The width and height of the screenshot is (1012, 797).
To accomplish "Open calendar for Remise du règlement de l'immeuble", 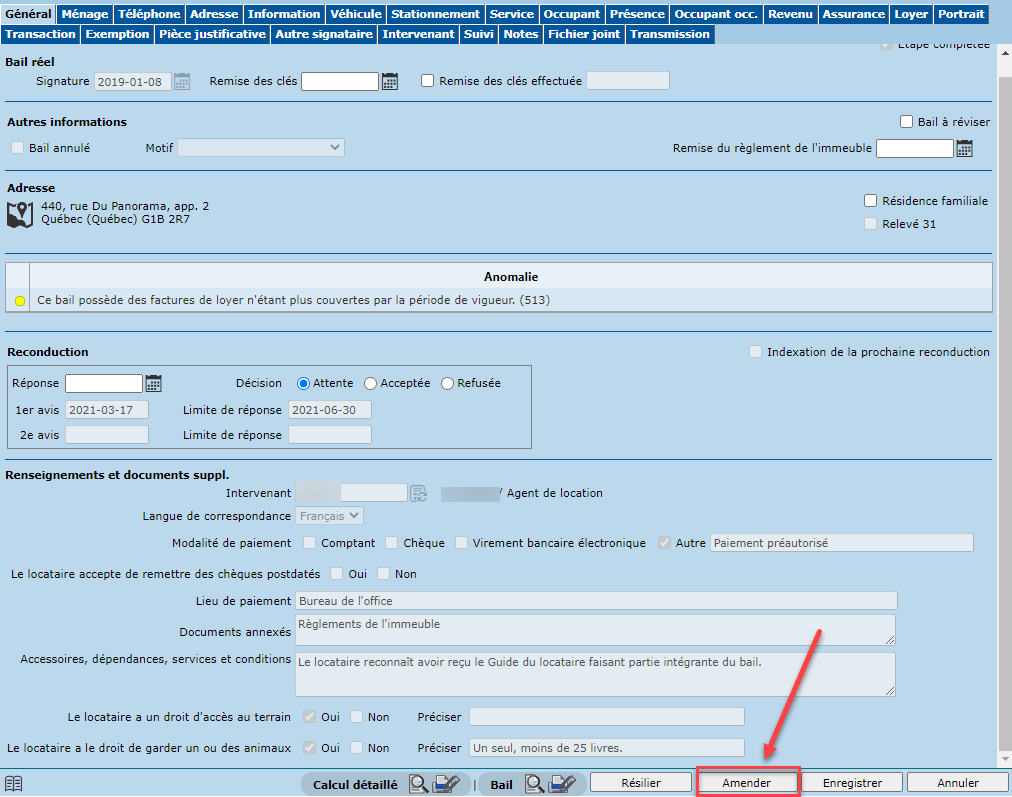I will coord(964,149).
